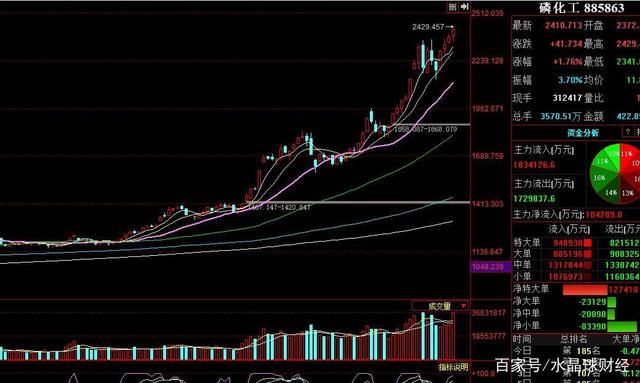Click the 指标说明 link below the volume chart

point(453,367)
